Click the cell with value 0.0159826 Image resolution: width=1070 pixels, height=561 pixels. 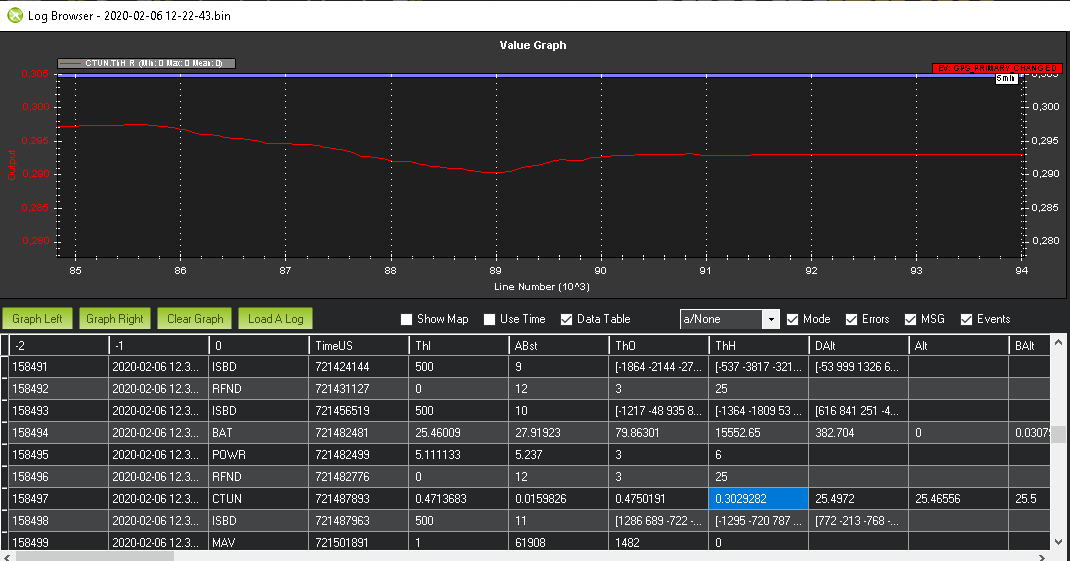(x=559, y=499)
